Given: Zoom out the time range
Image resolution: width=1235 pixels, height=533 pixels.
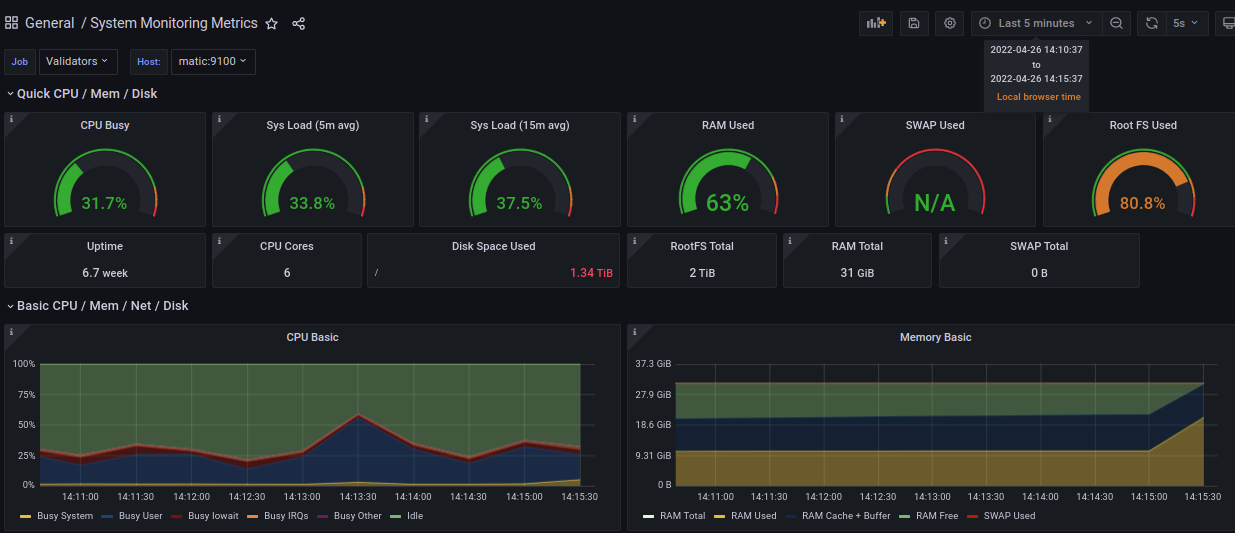Looking at the screenshot, I should 1117,23.
